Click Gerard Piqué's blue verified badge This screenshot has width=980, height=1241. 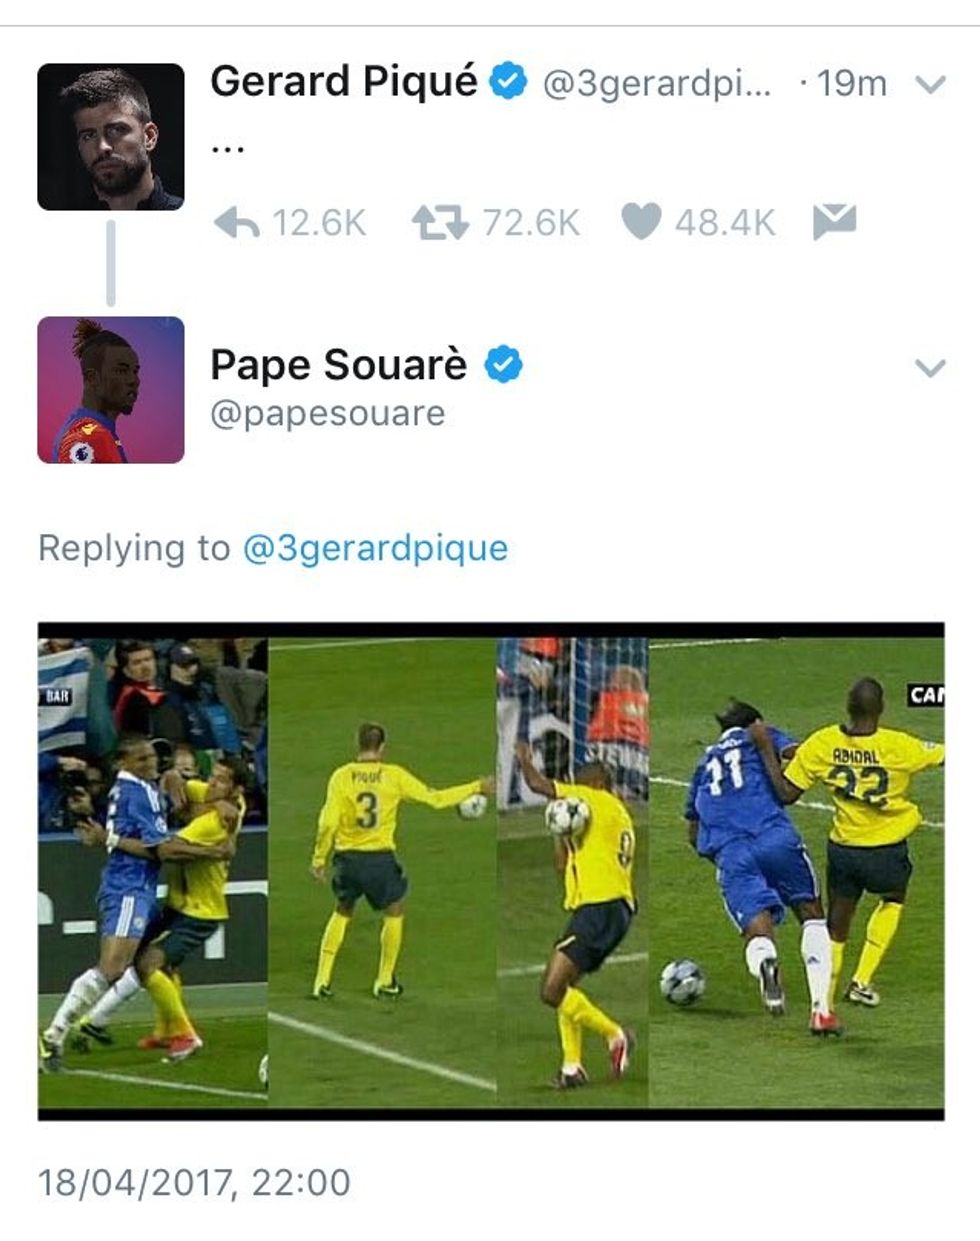[508, 82]
